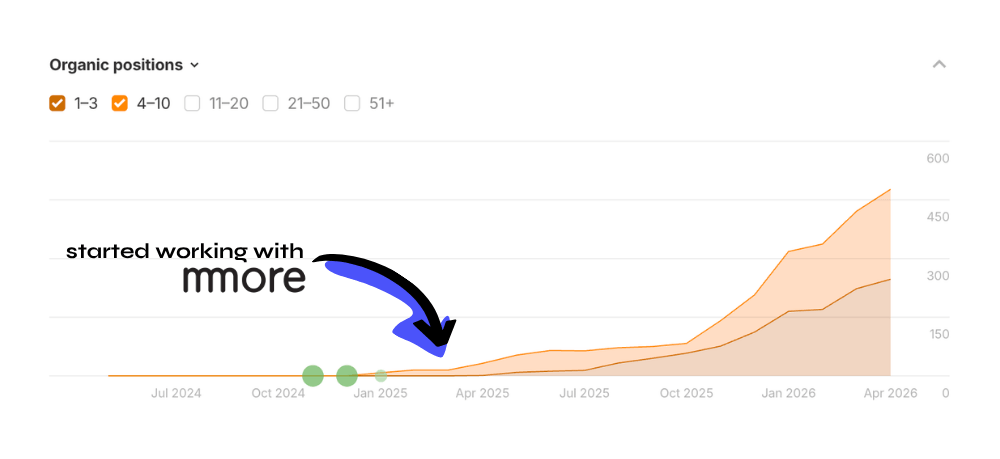Uncheck the 1–3 positions checkbox
The height and width of the screenshot is (459, 1000).
(x=57, y=103)
